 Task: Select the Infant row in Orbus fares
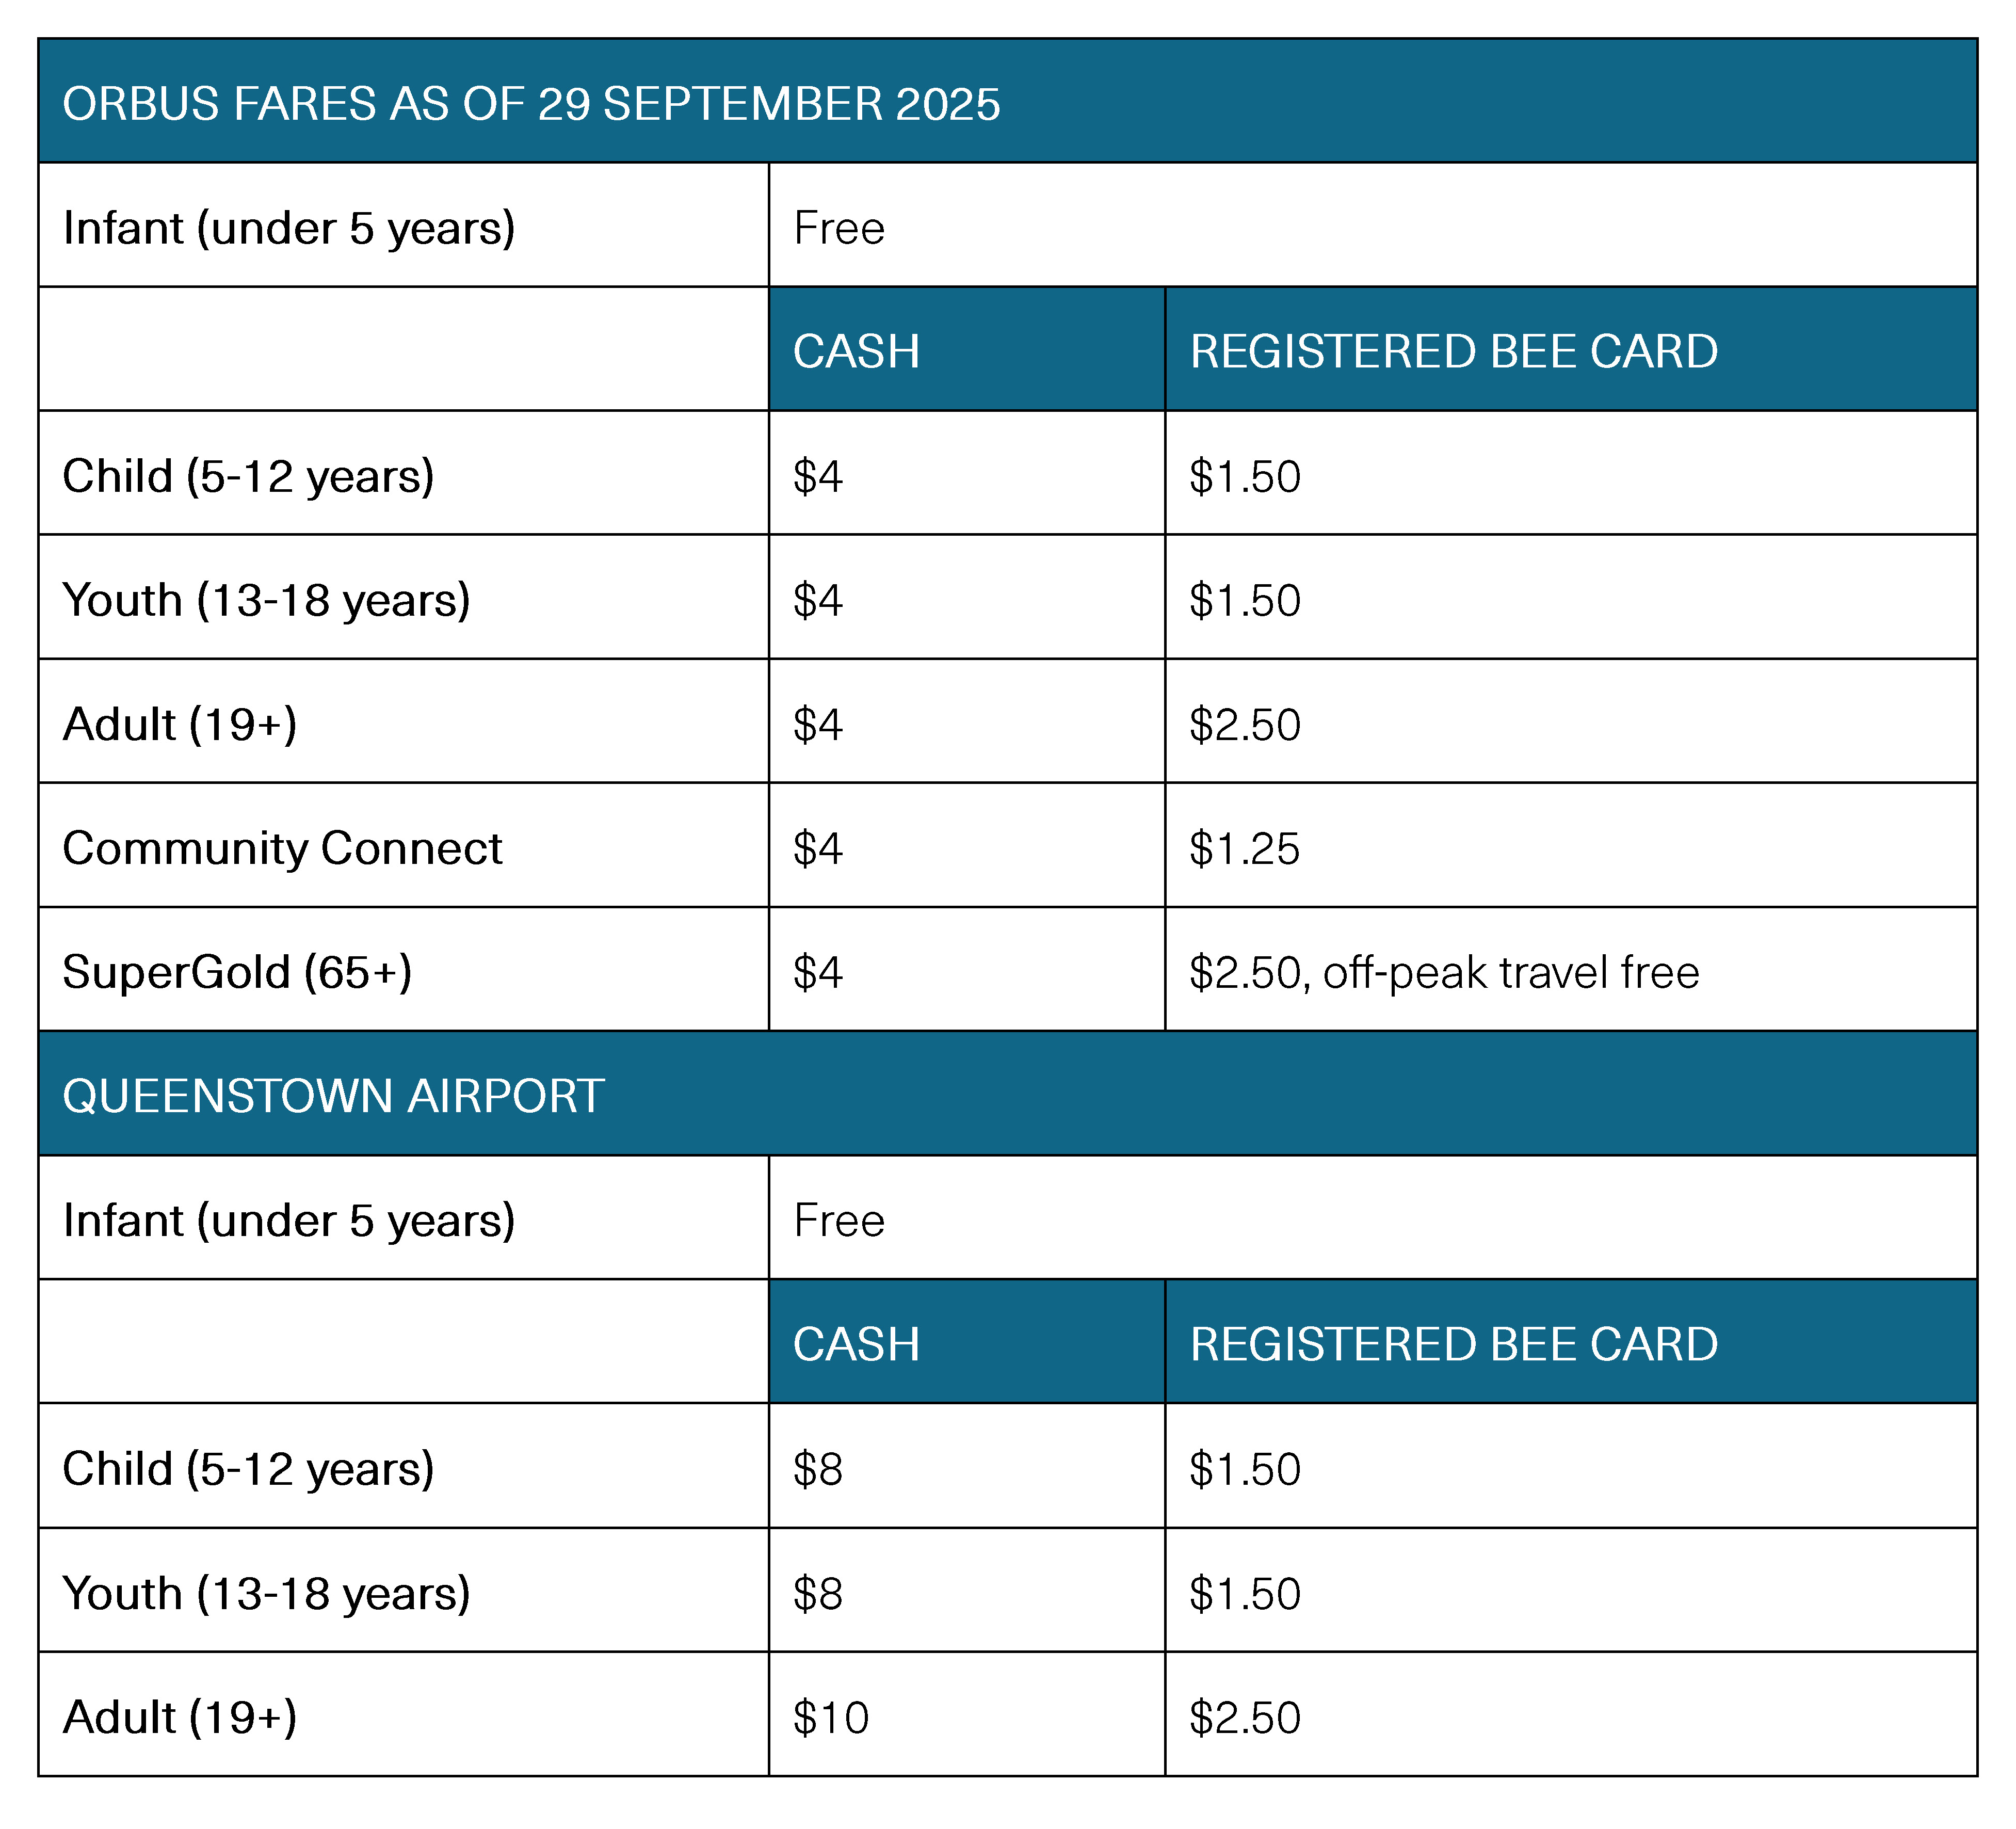[288, 228]
